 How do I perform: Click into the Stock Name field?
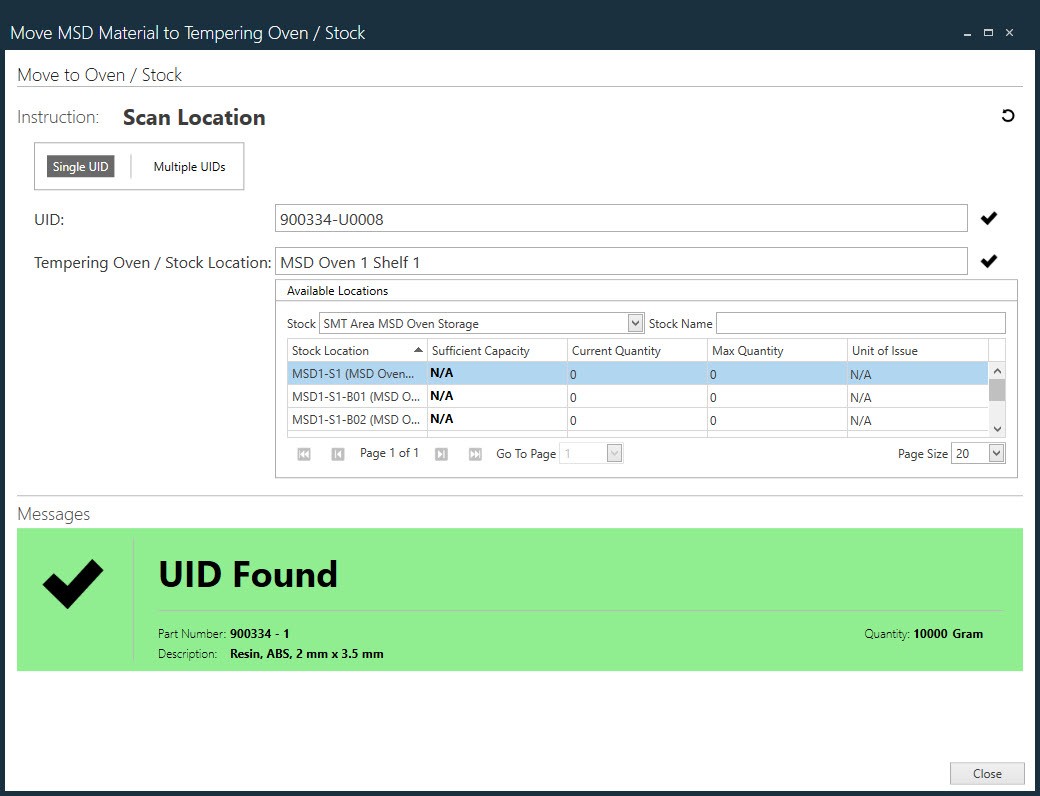point(860,323)
